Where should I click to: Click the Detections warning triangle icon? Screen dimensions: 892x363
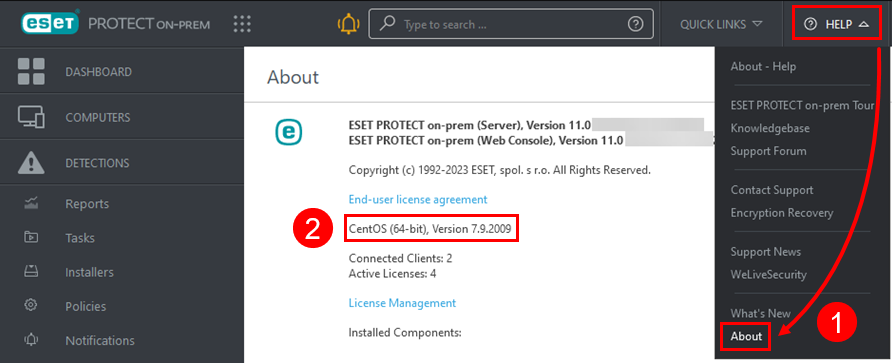[x=31, y=163]
